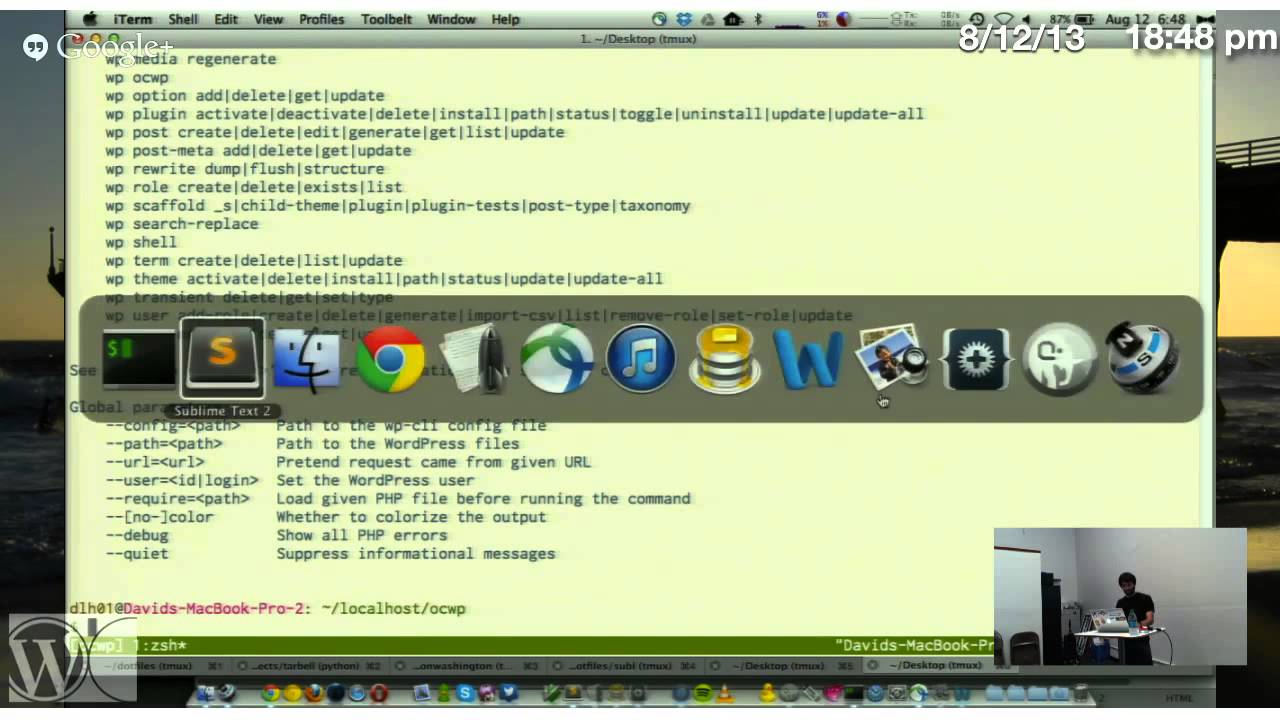Viewport: 1280px width, 720px height.
Task: Click the iTerm title '1. ~/Desktop (tmux)'
Action: click(639, 39)
